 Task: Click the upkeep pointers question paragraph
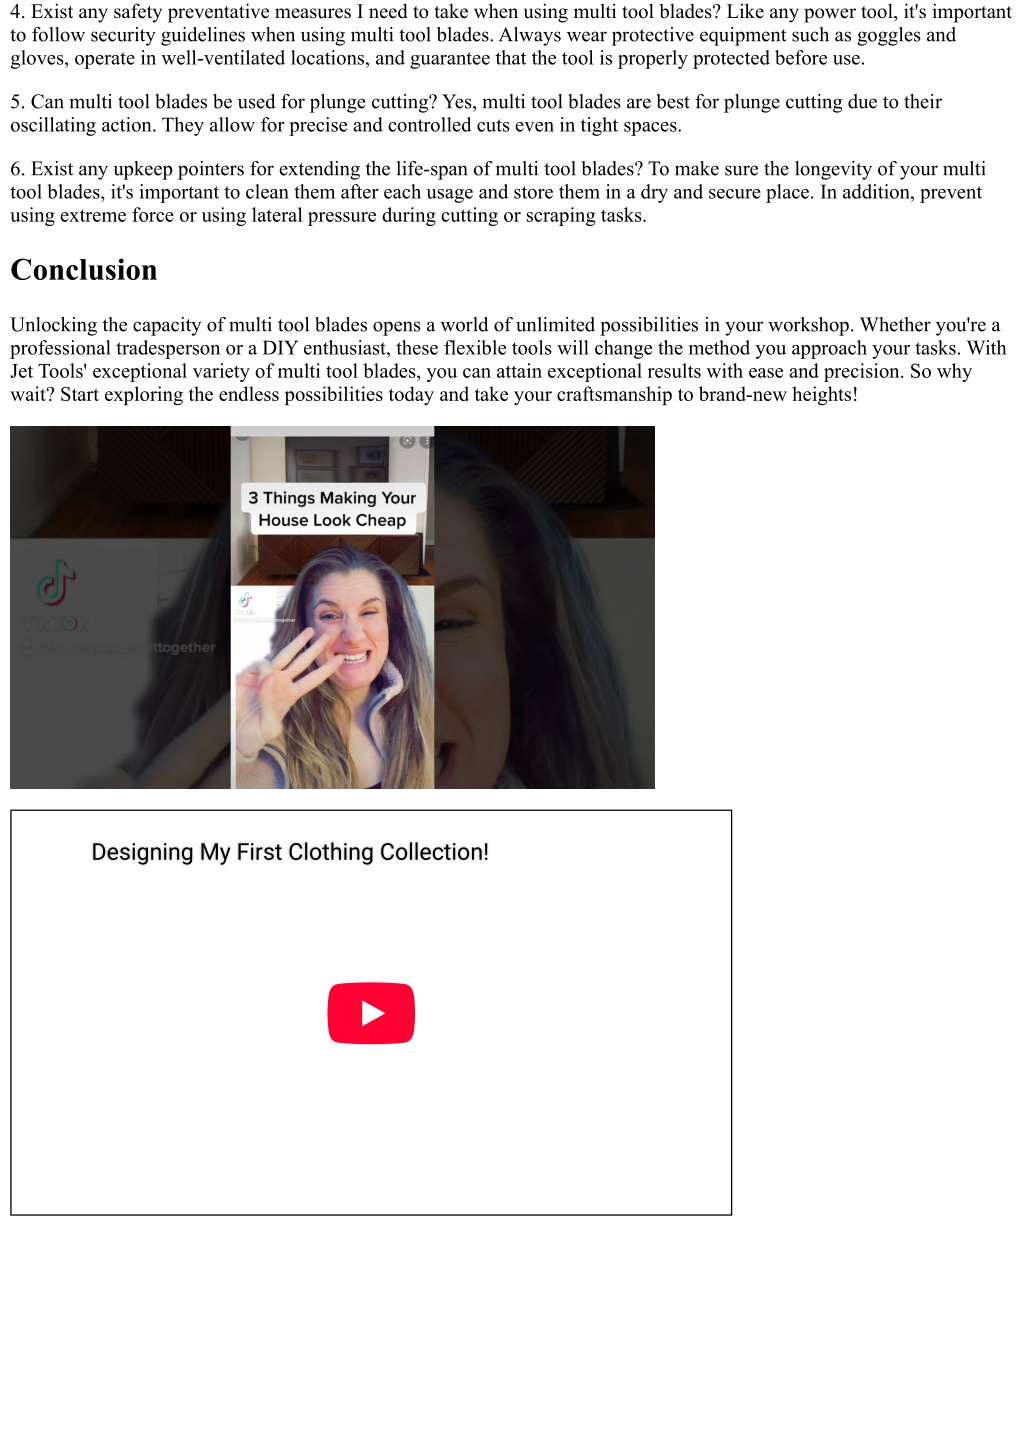pyautogui.click(x=498, y=192)
